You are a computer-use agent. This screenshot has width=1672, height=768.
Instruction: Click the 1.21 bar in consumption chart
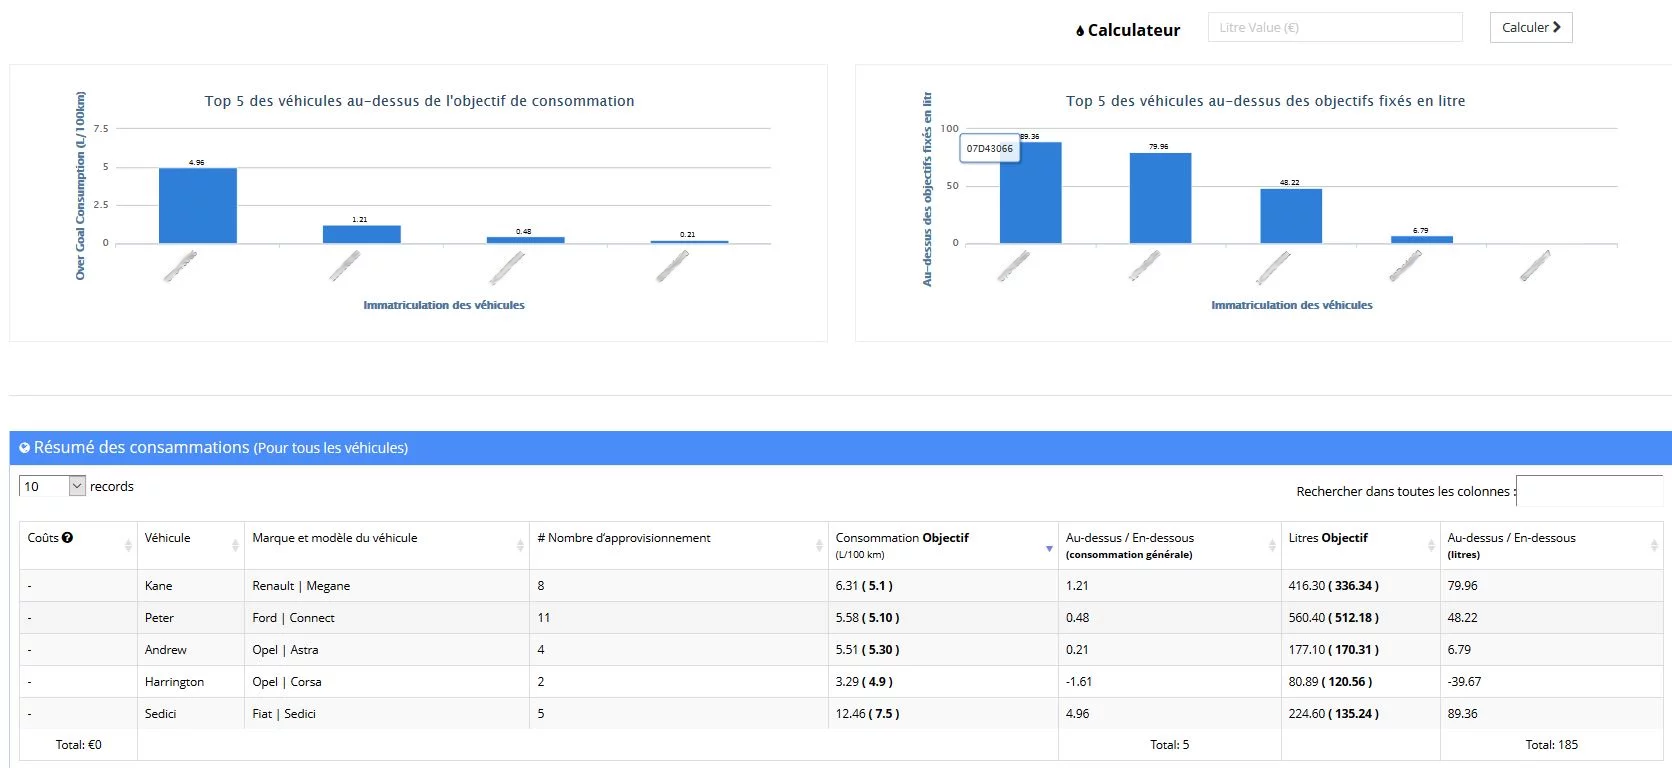click(362, 234)
